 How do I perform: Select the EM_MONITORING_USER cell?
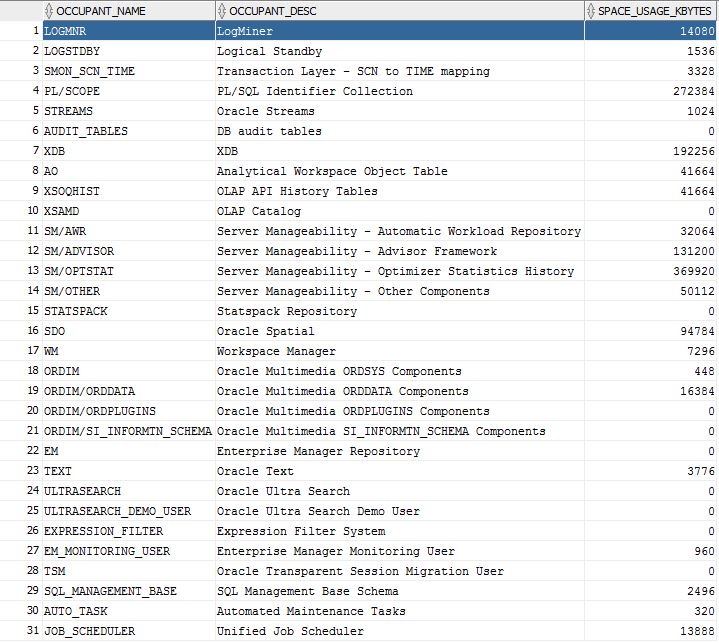129,551
